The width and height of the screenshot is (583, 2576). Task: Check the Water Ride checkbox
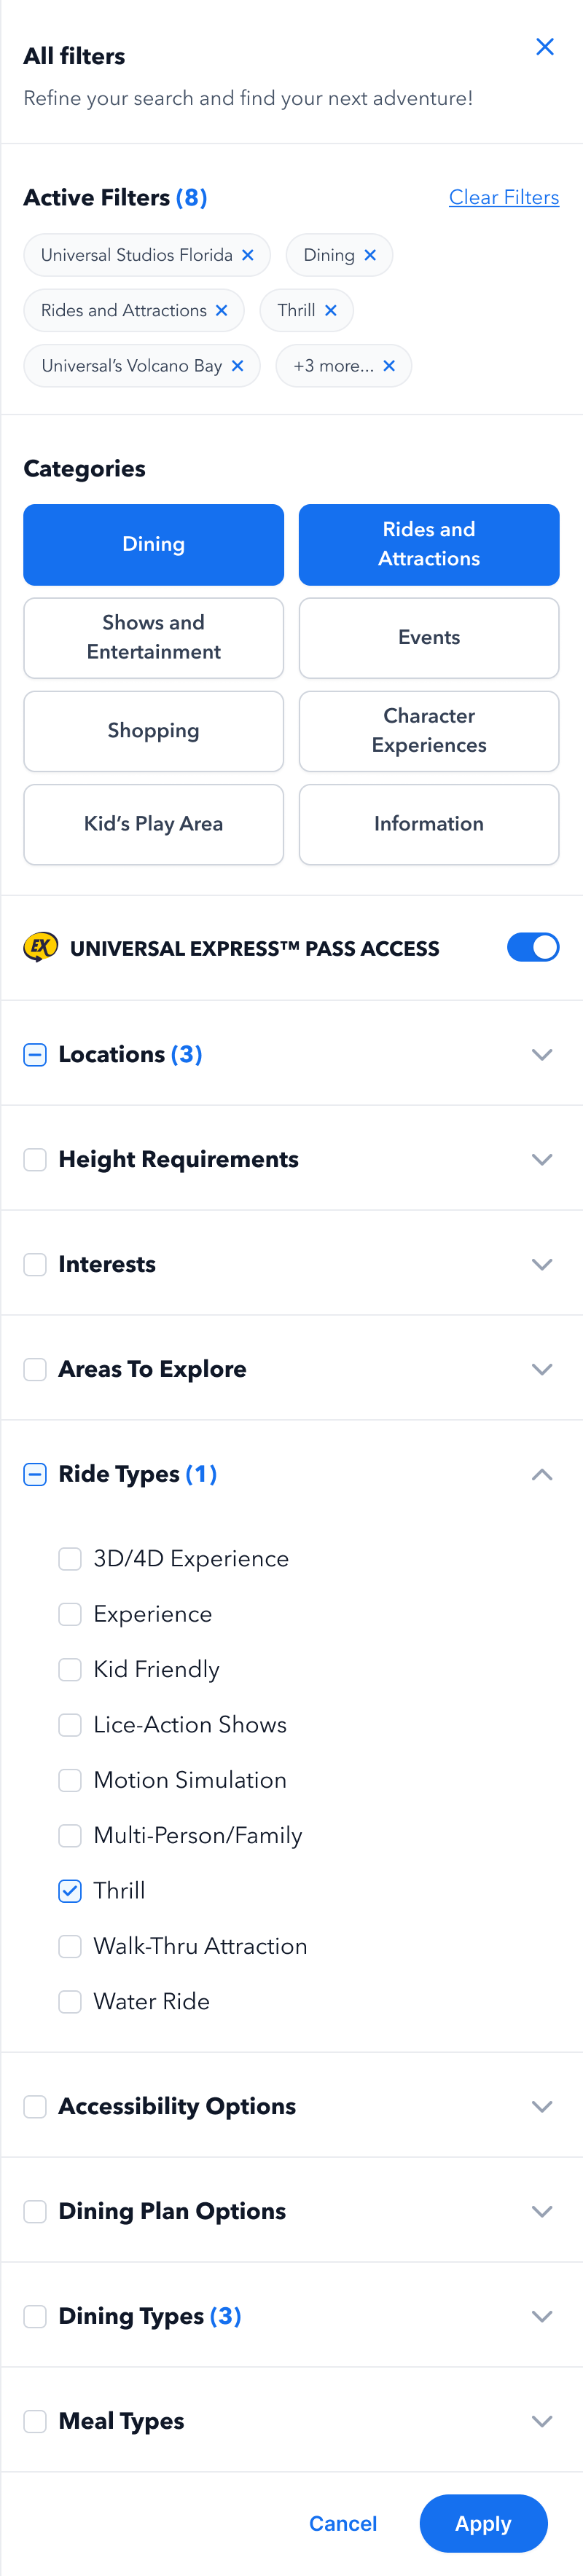coord(70,2001)
